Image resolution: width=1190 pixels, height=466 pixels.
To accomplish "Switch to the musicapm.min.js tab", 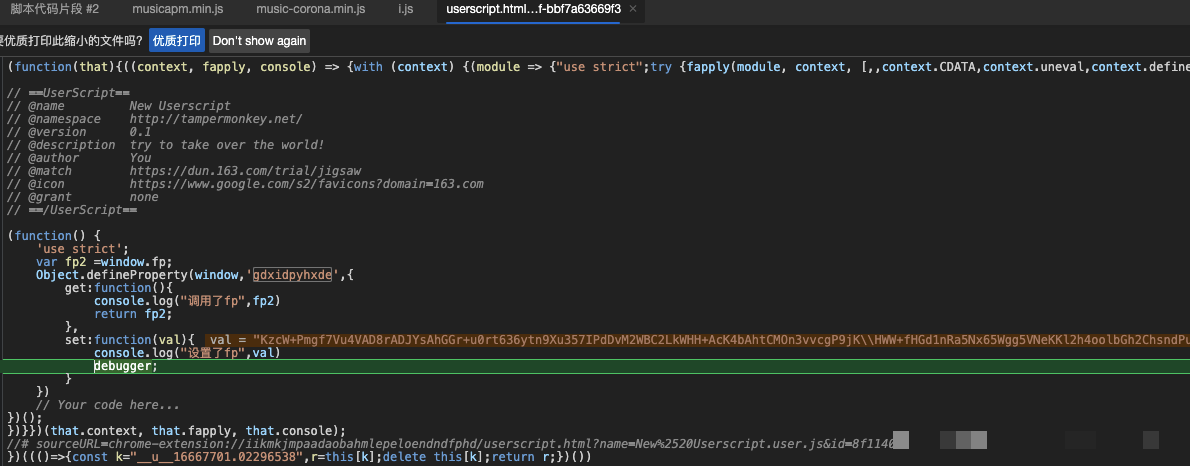I will [177, 9].
